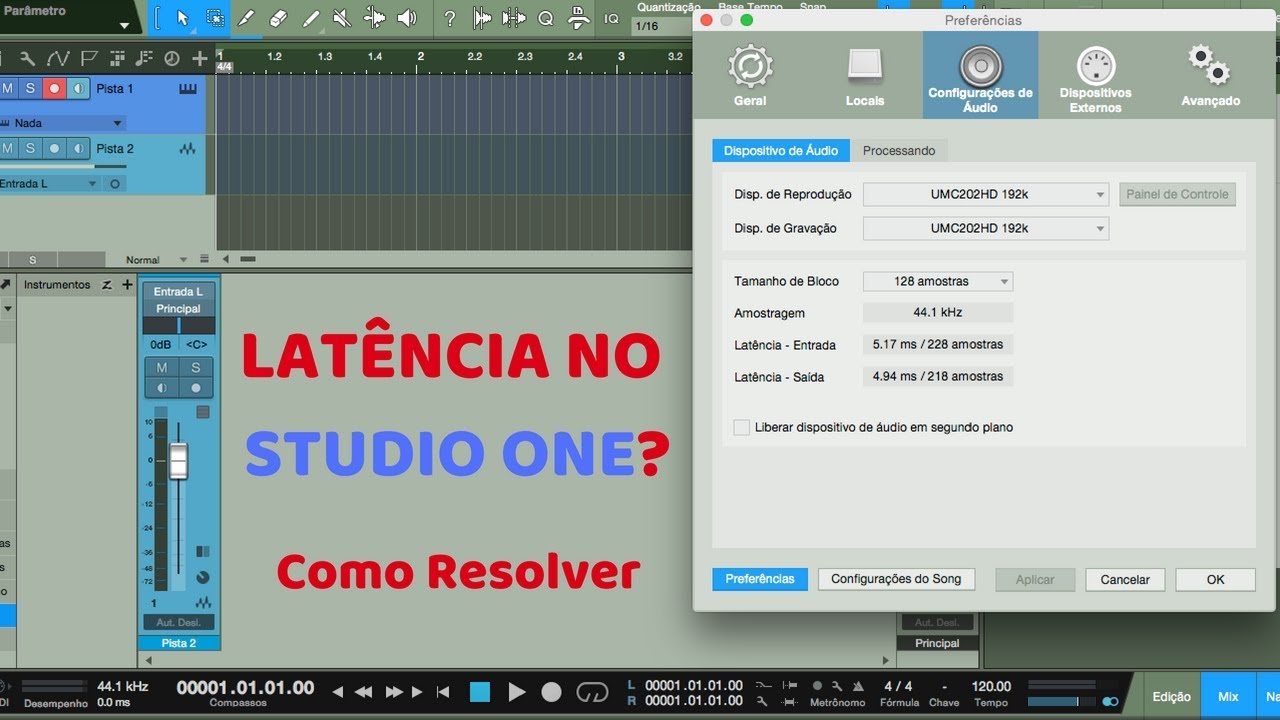Click the Stop transport button
This screenshot has width=1280, height=720.
480,692
